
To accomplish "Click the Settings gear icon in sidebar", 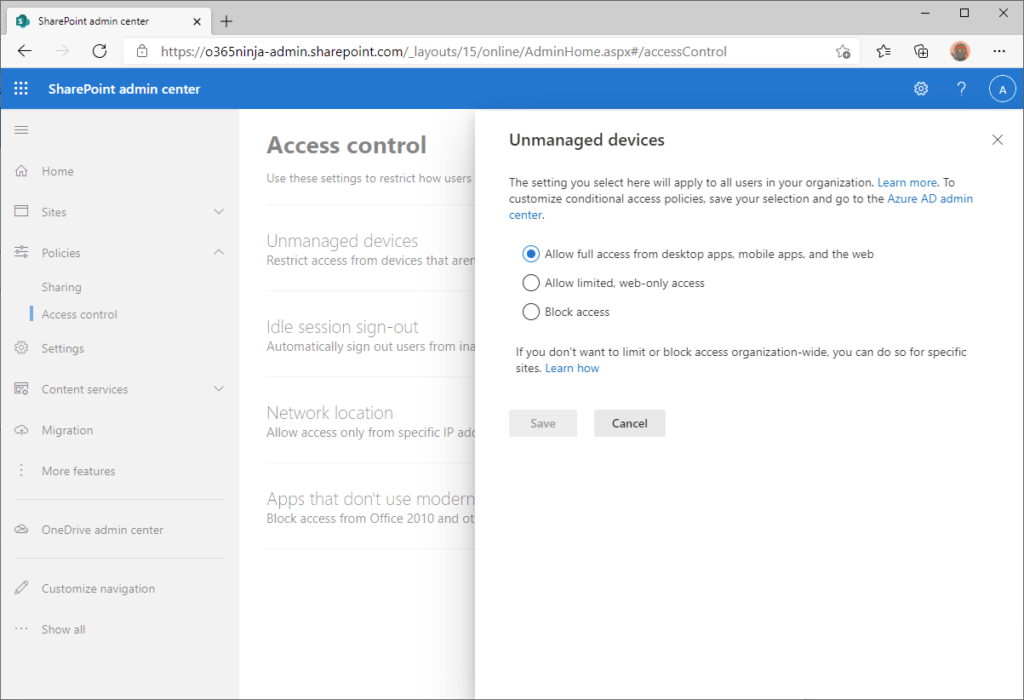I will 22,348.
